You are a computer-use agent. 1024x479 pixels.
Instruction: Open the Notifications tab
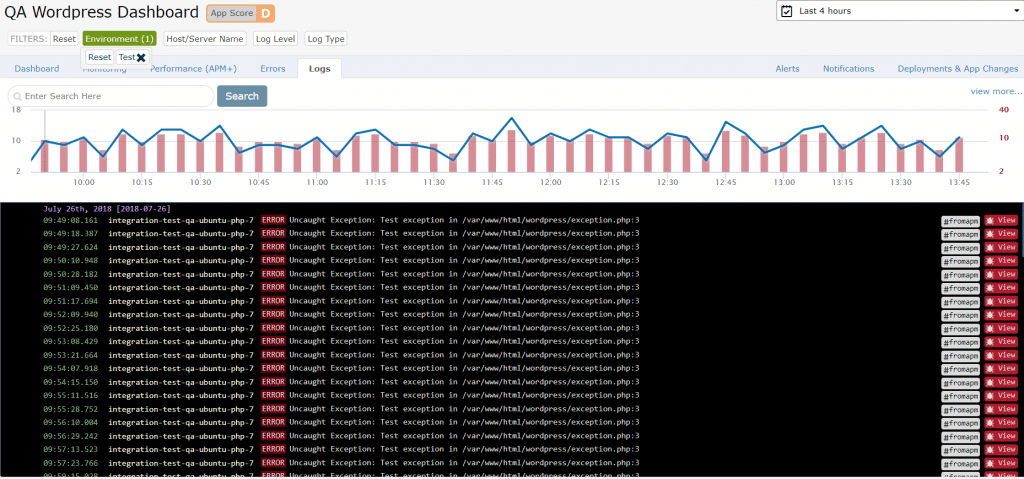click(x=848, y=69)
